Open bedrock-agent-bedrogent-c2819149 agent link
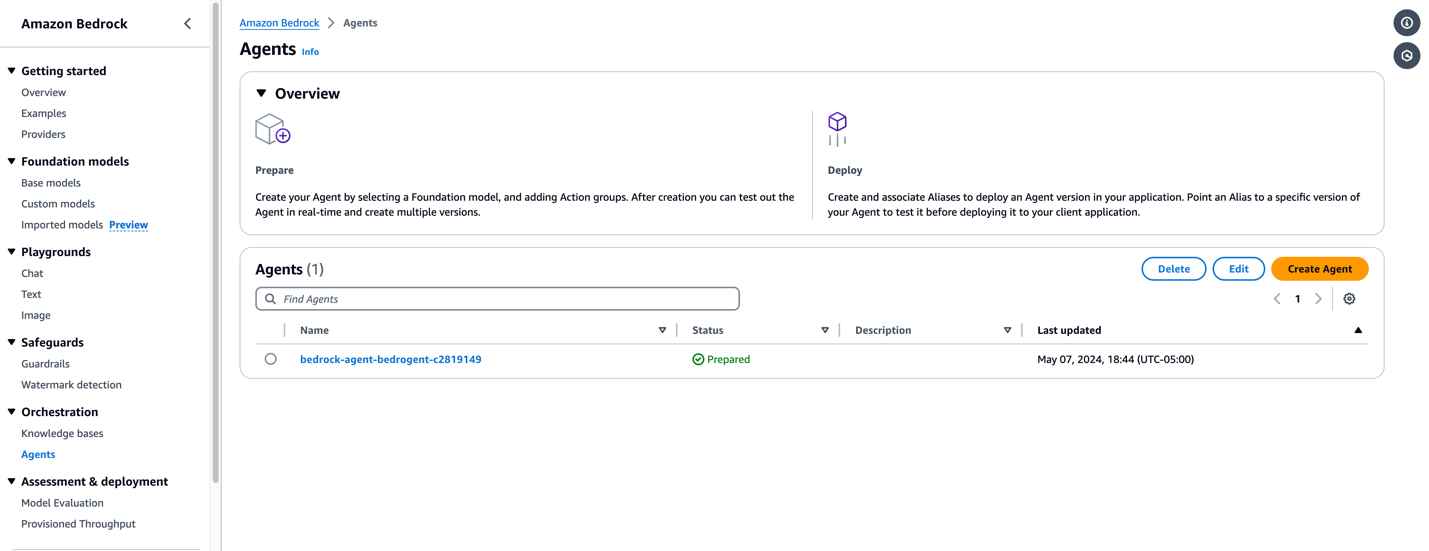The image size is (1429, 551). [390, 359]
